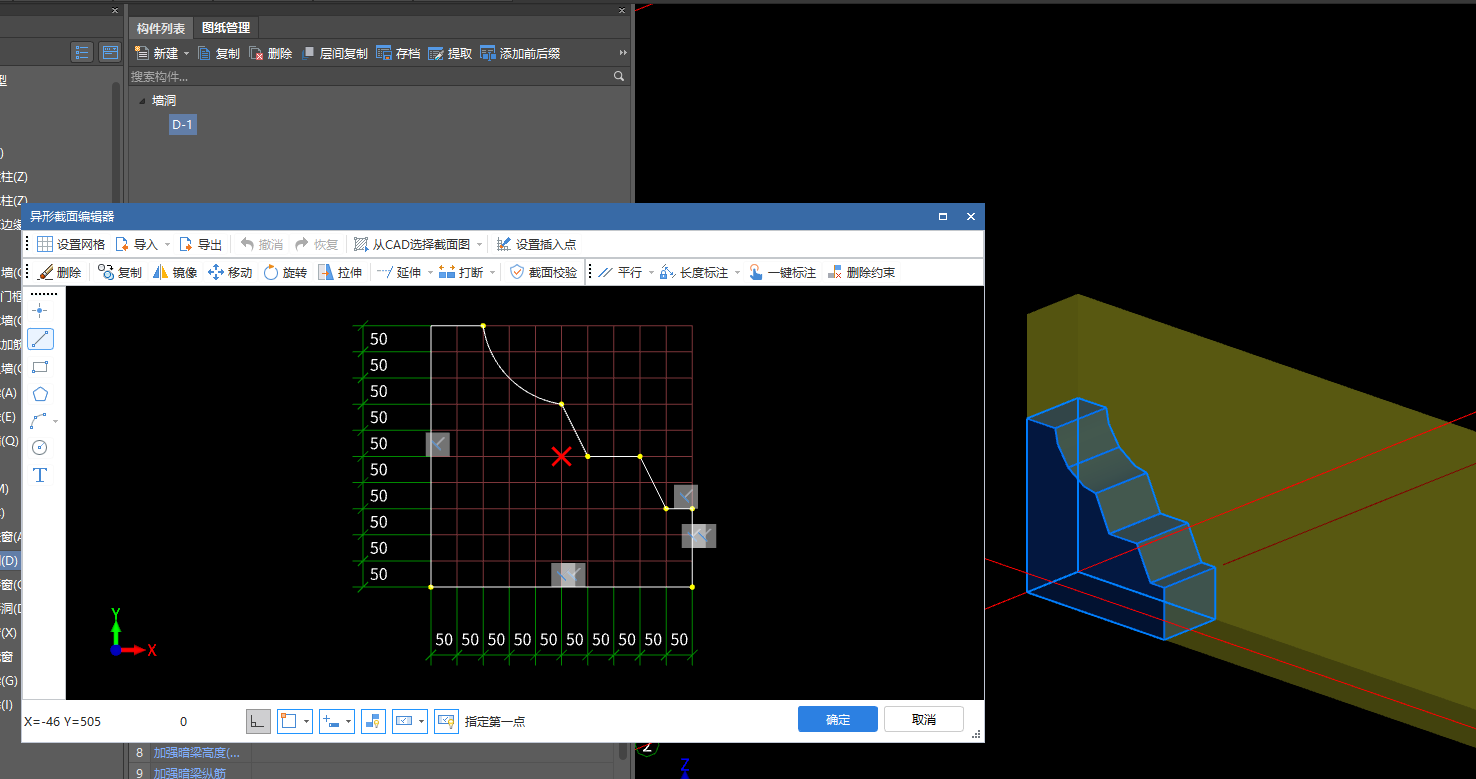The image size is (1476, 779).
Task: Open the 导入 dropdown arrow
Action: click(x=167, y=244)
